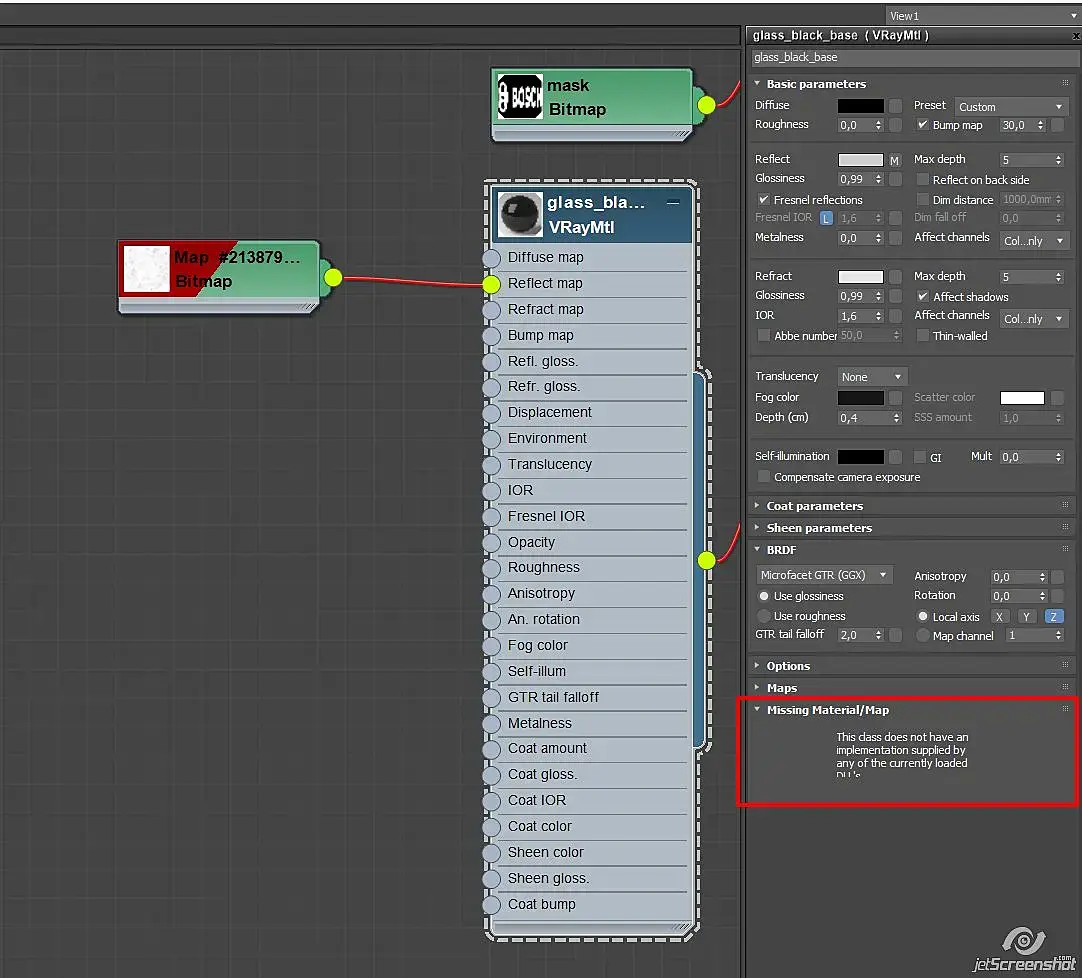Click the Displacement input socket
The width and height of the screenshot is (1082, 978).
491,413
